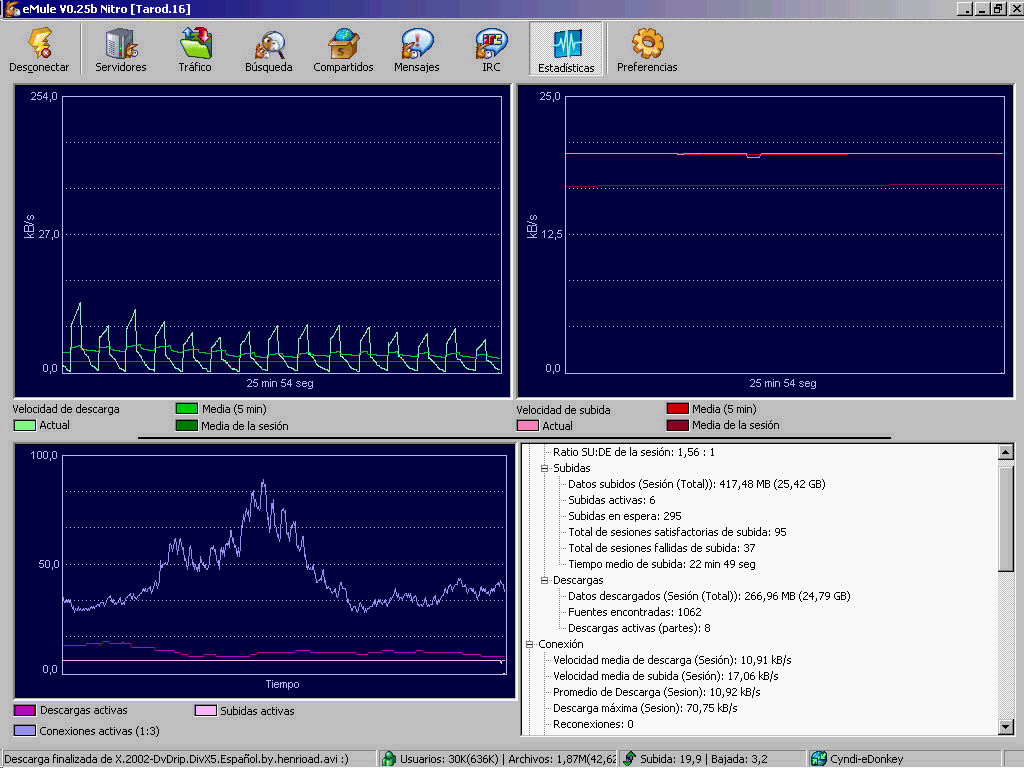
Task: Collapse the Subidas tree node
Action: (545, 468)
